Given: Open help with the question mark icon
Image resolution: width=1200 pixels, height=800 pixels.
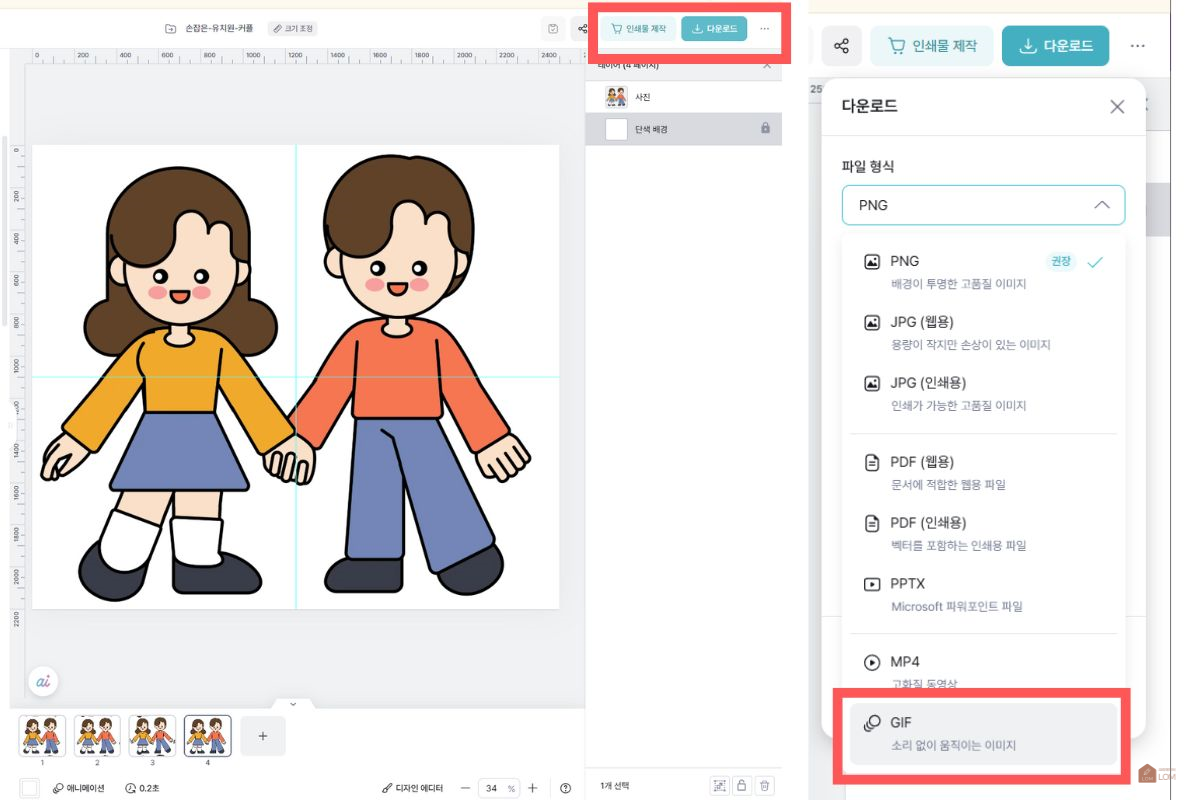Looking at the screenshot, I should click(566, 788).
